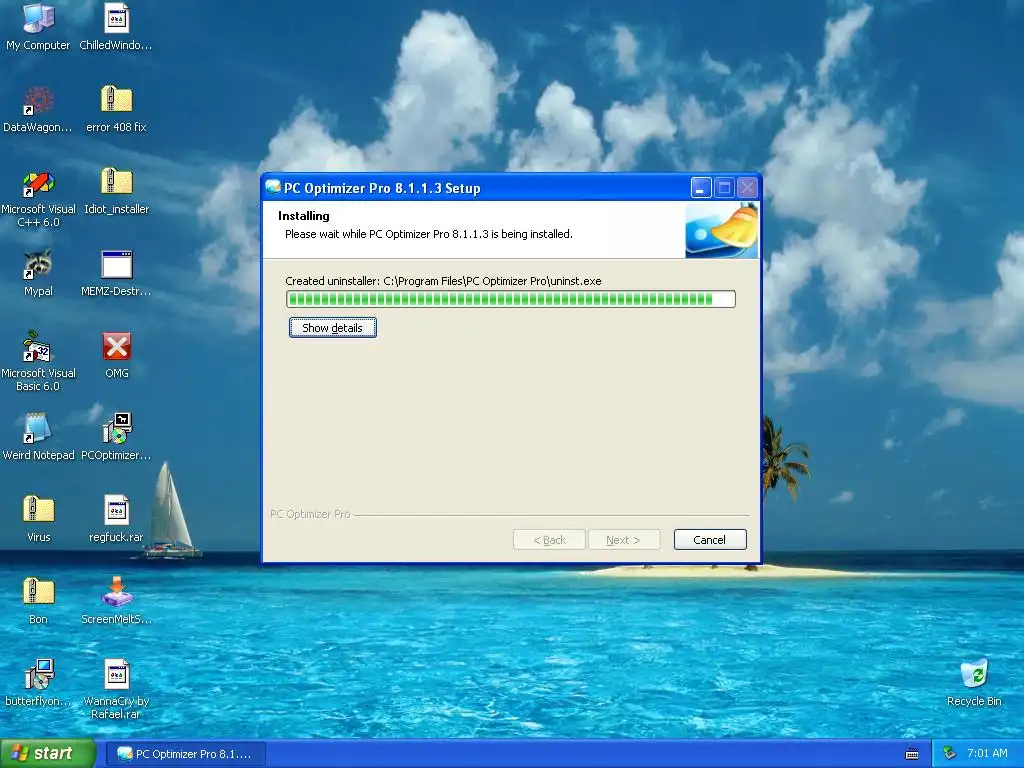The width and height of the screenshot is (1024, 768).
Task: Click the 7:01 AM taskbar clock
Action: pos(987,754)
